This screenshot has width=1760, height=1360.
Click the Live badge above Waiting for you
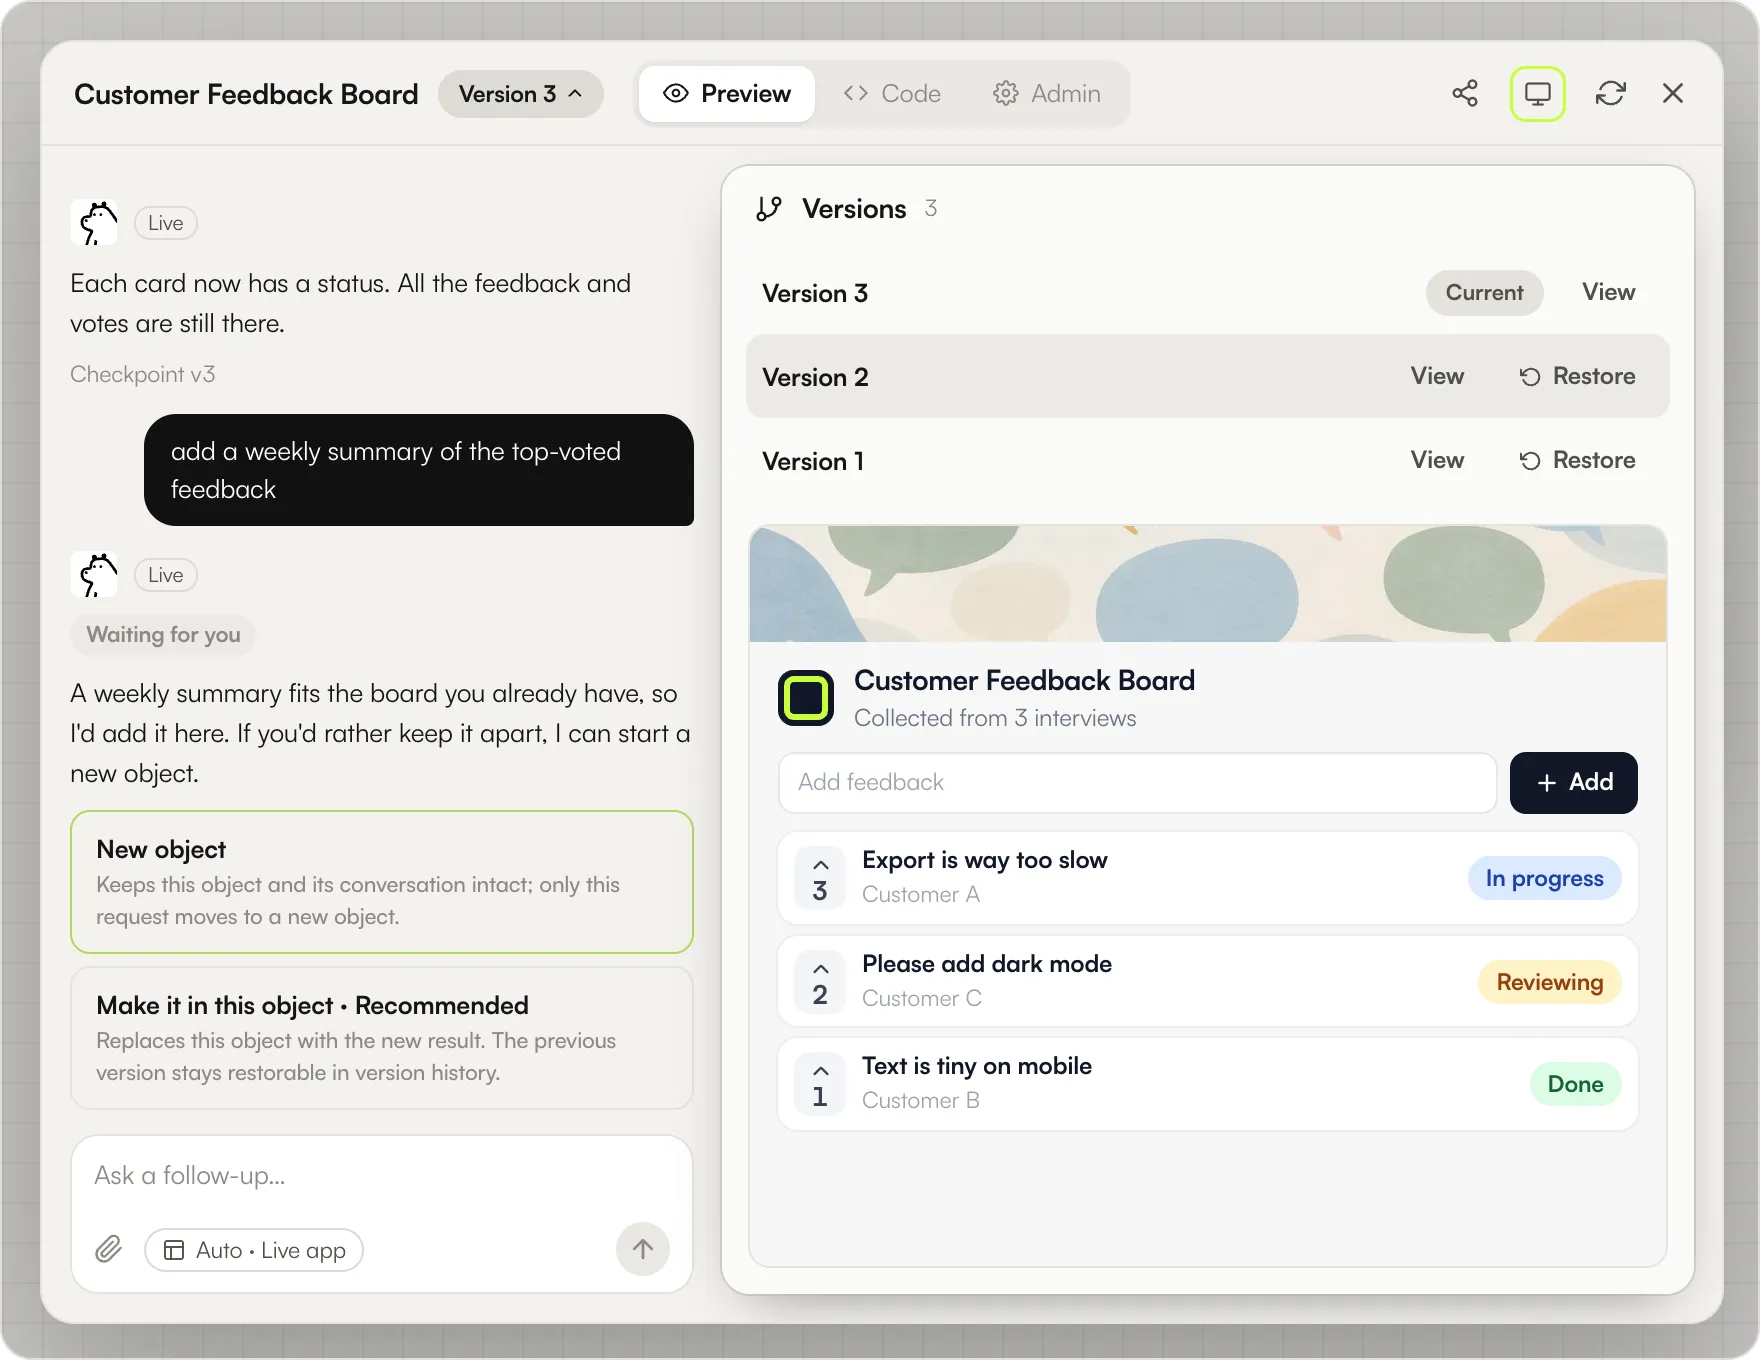pos(166,575)
